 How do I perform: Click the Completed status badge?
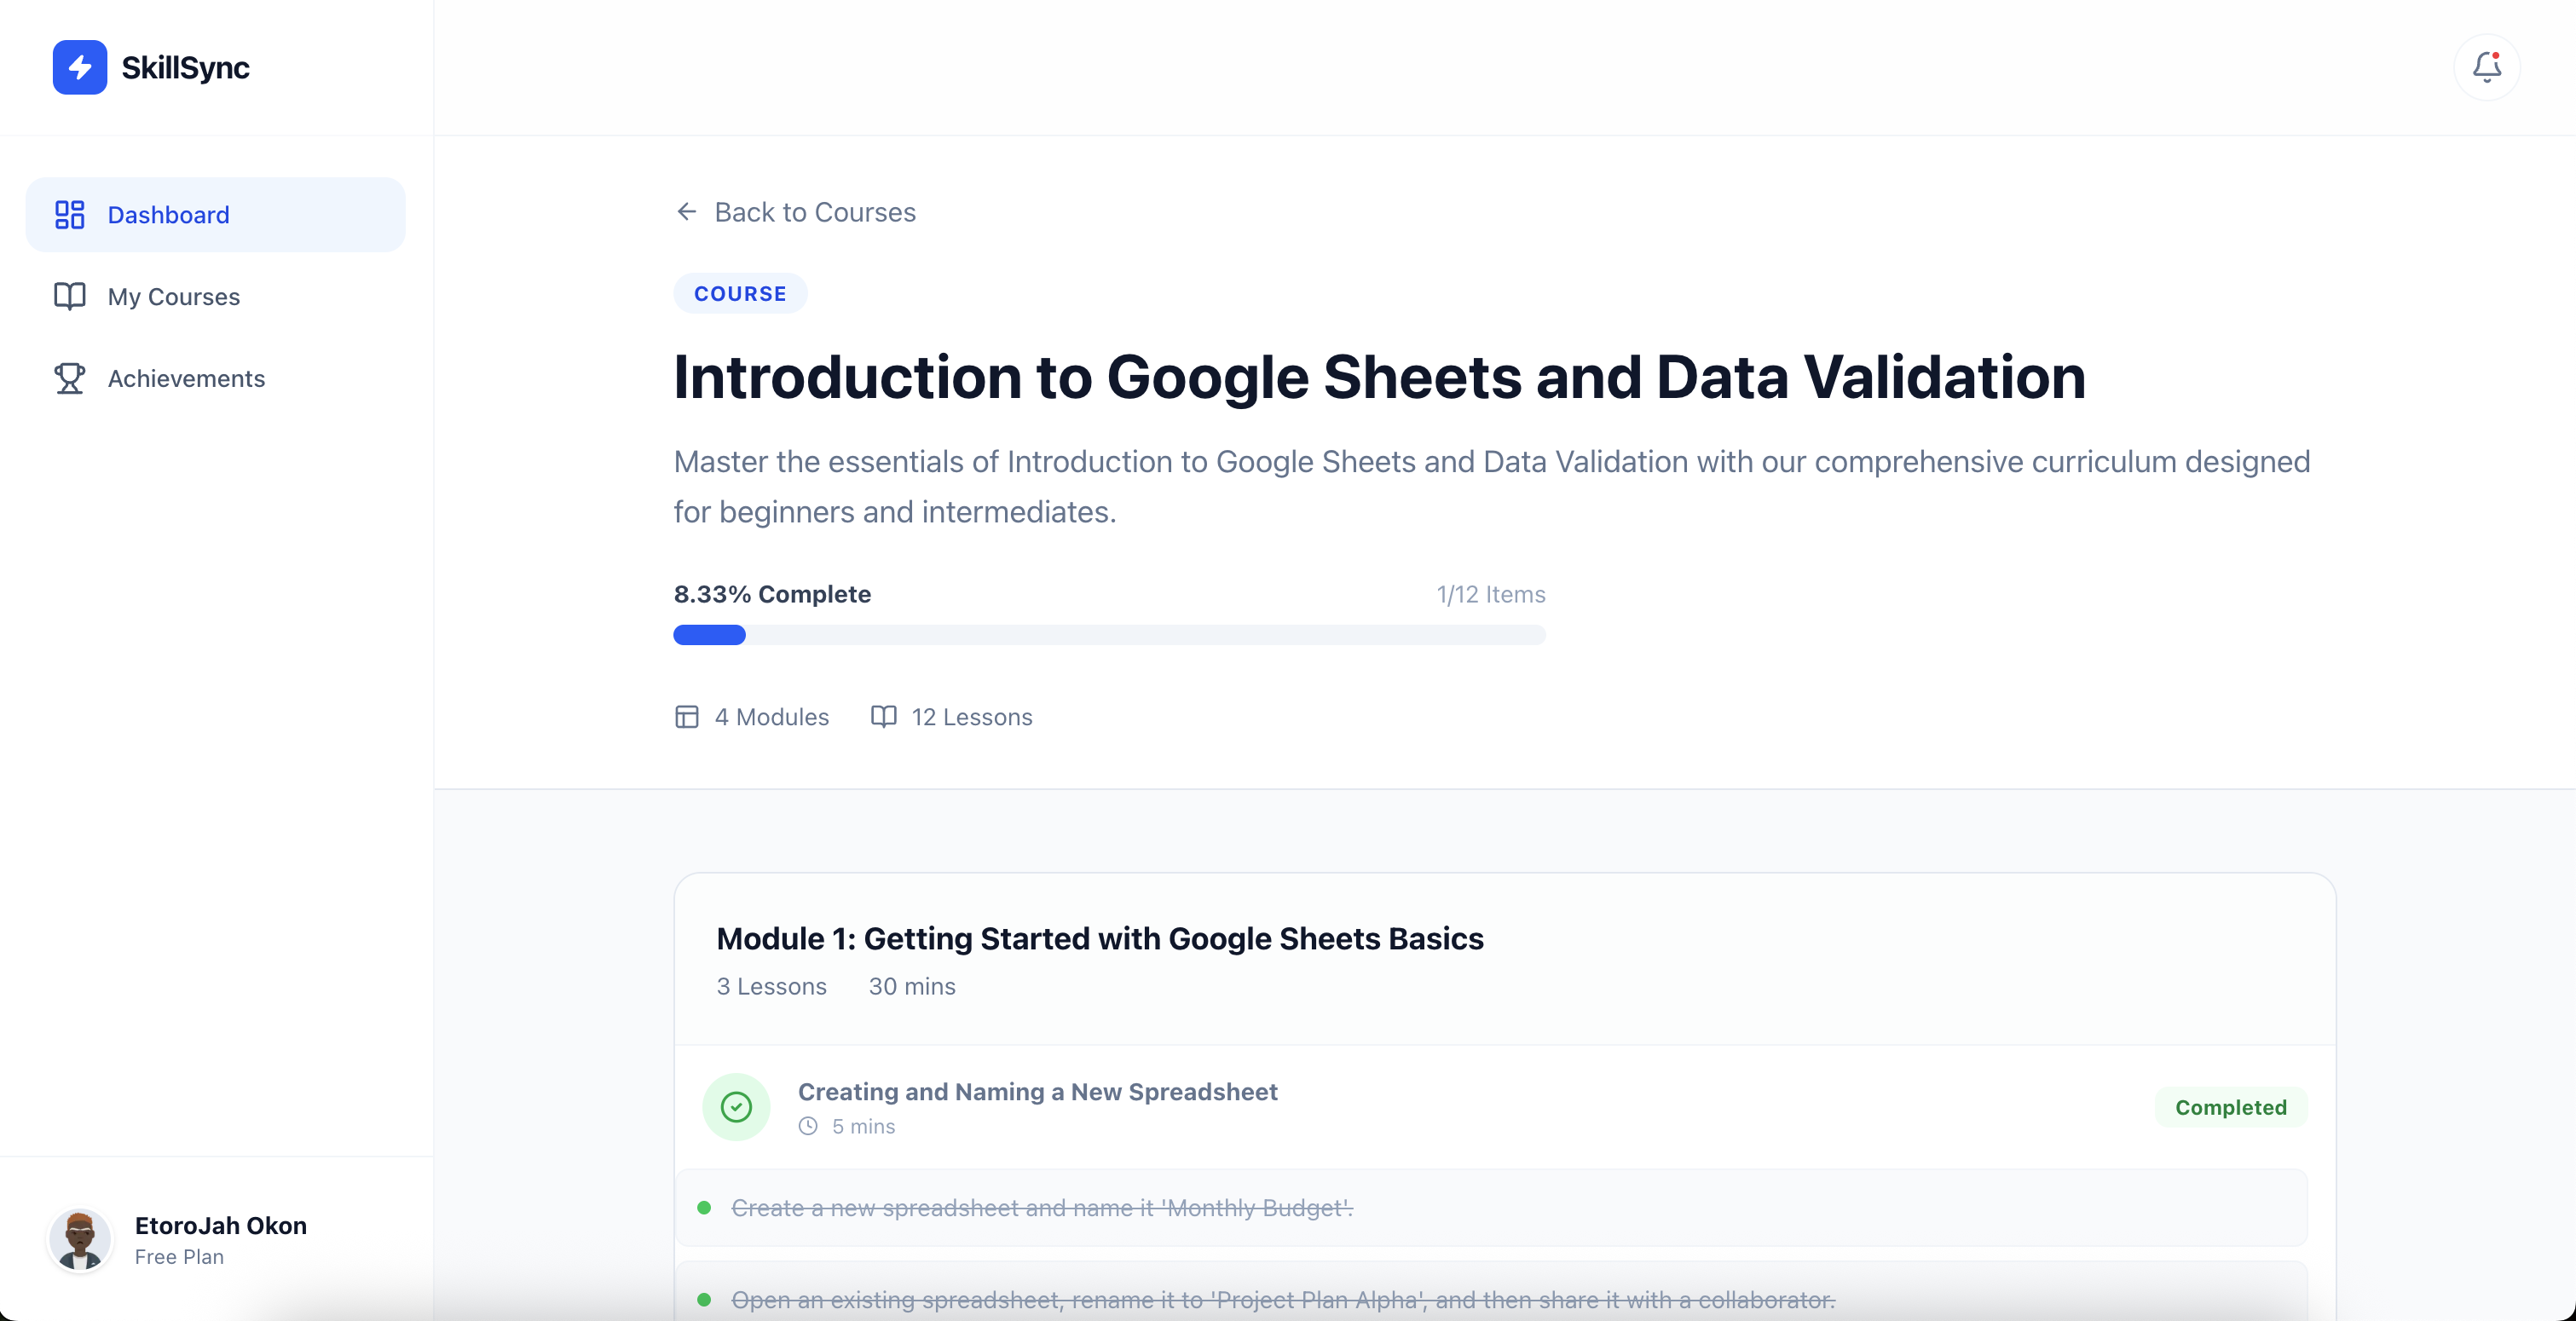pyautogui.click(x=2230, y=1107)
